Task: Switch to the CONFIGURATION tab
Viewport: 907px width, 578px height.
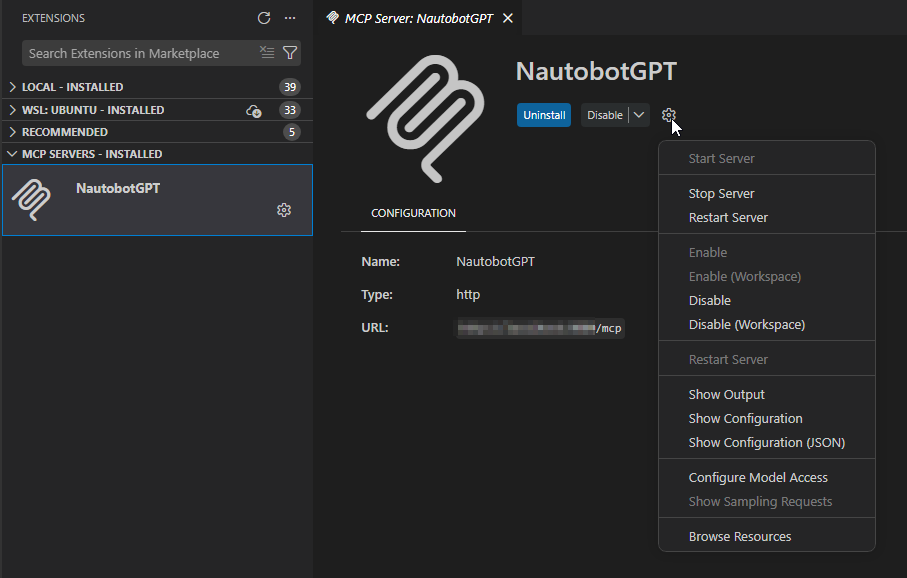Action: coord(413,213)
